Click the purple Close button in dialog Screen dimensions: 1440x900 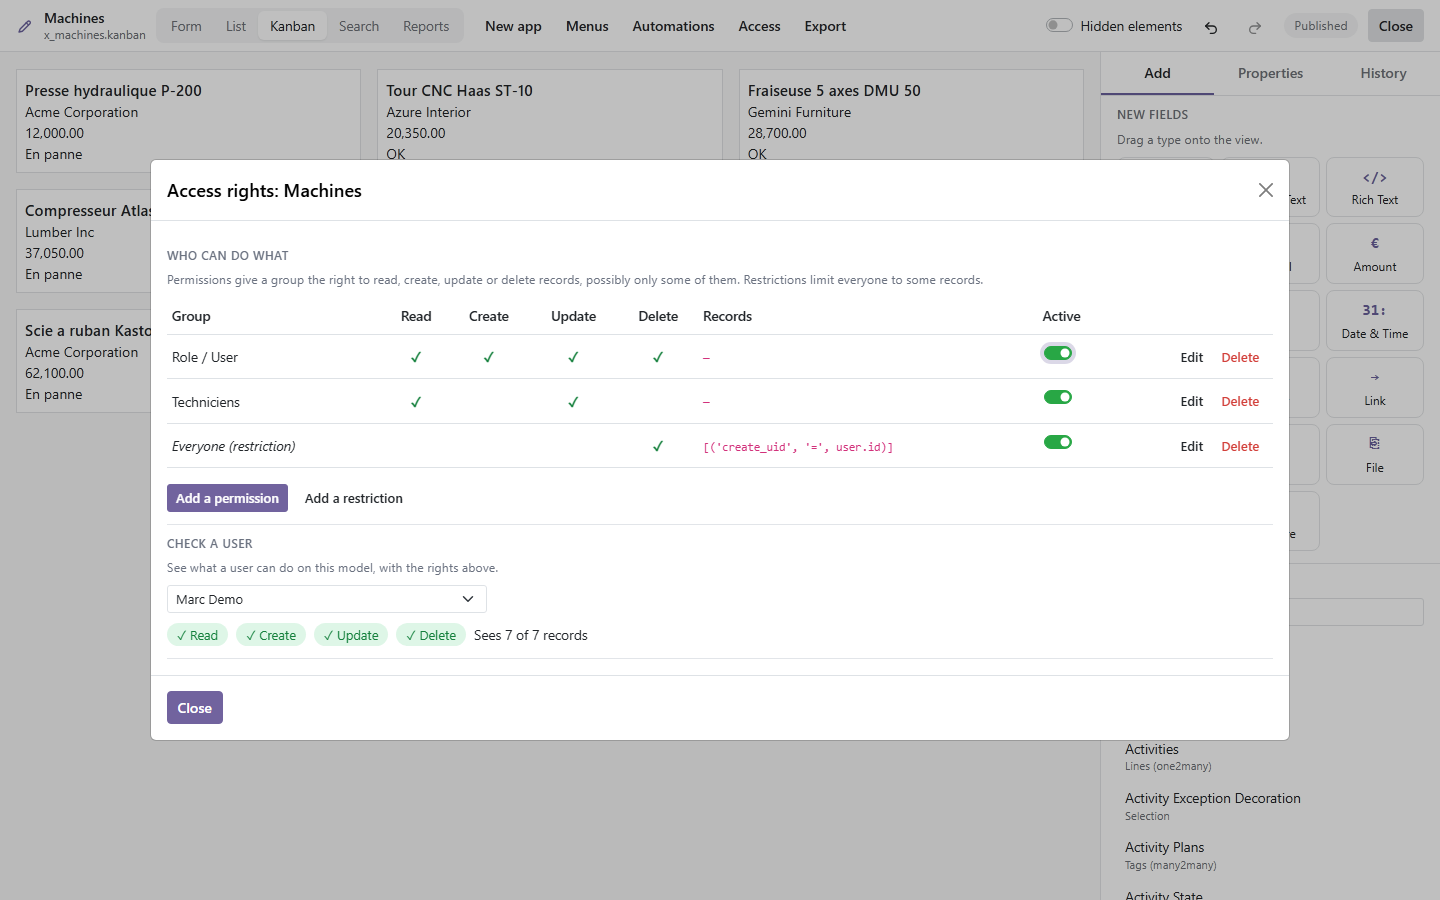coord(195,708)
